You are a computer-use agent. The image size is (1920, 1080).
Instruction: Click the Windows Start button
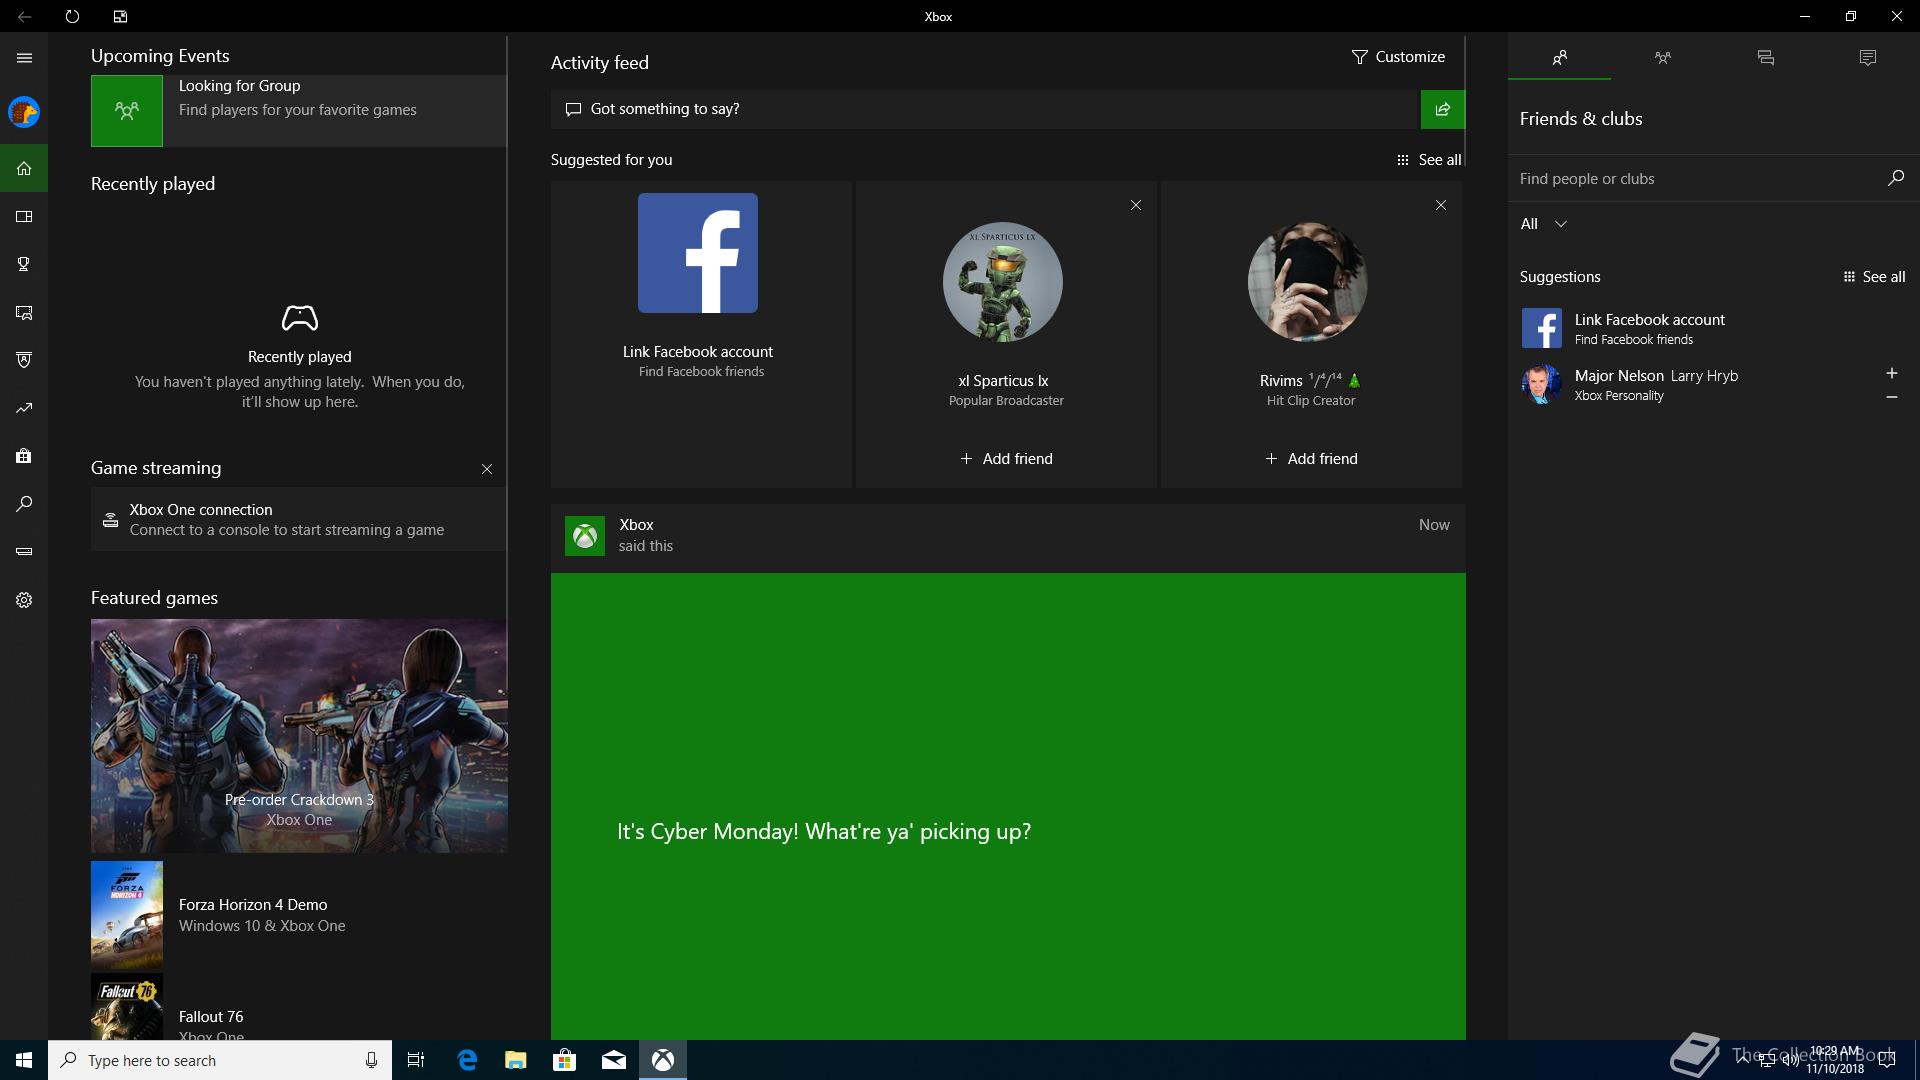(24, 1060)
